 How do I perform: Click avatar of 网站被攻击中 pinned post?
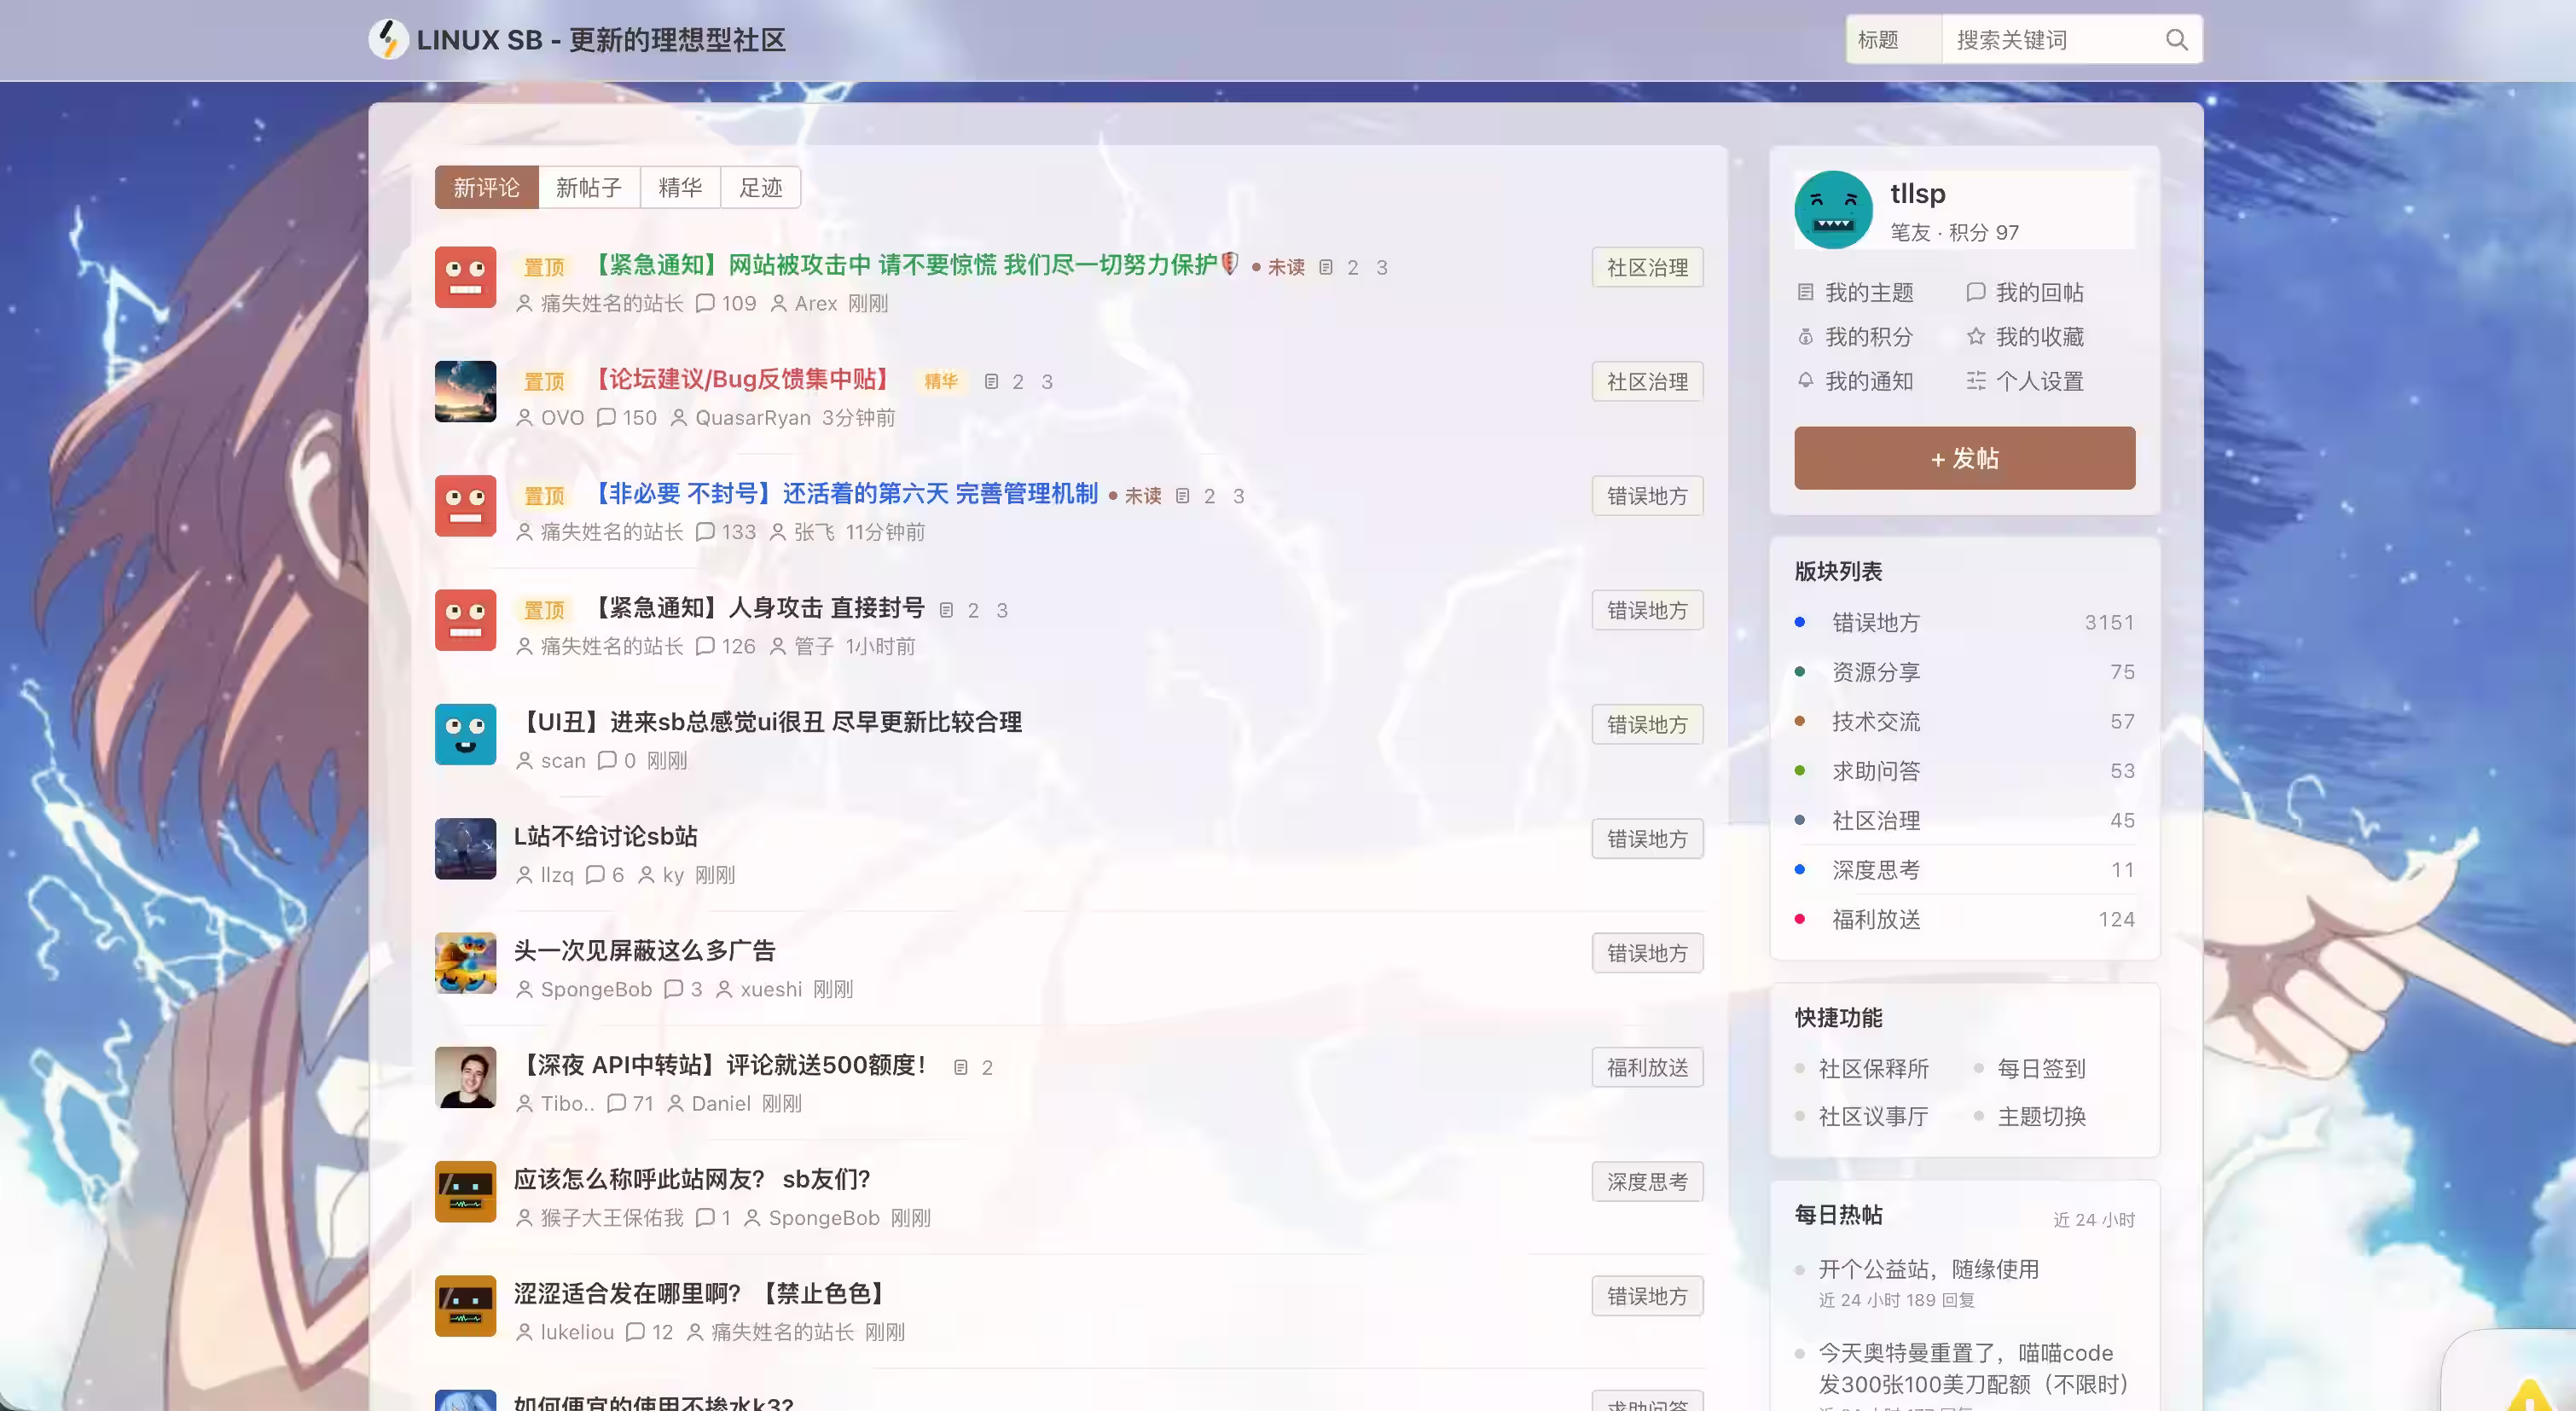(465, 277)
